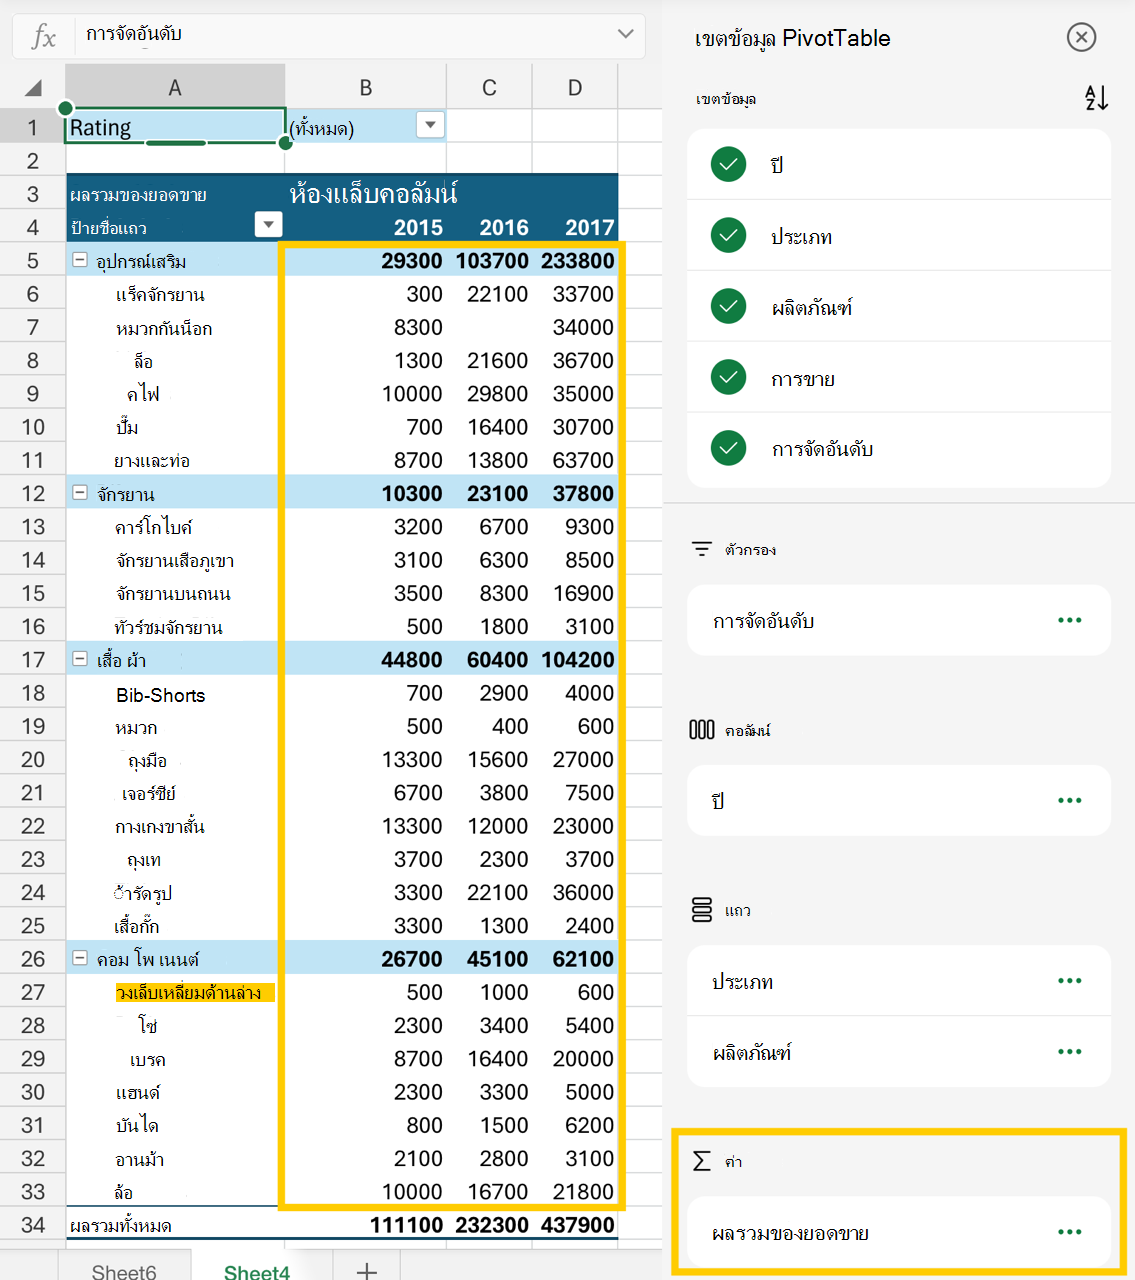Image resolution: width=1135 pixels, height=1280 pixels.
Task: Uncheck the การขาย field checkbox
Action: [728, 377]
